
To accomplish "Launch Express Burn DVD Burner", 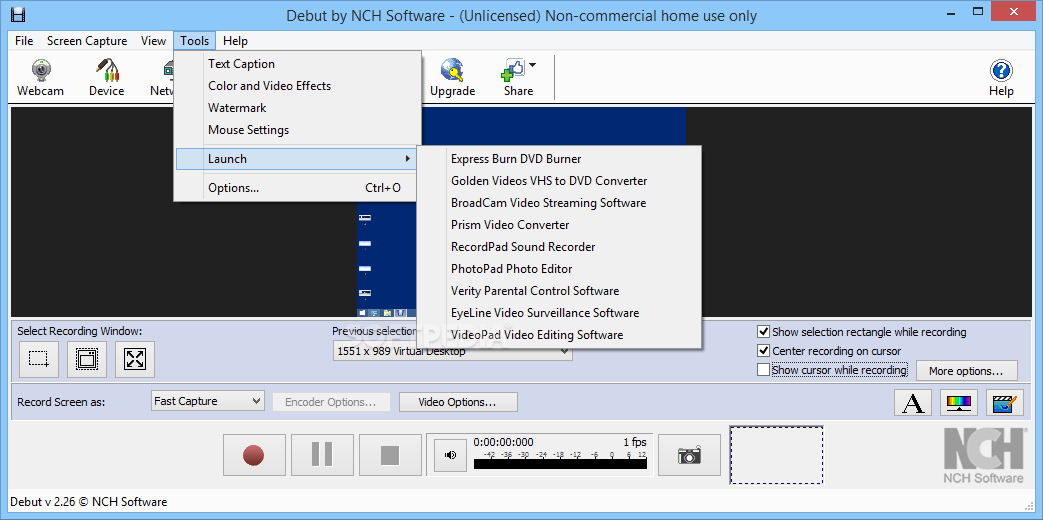I will click(559, 159).
